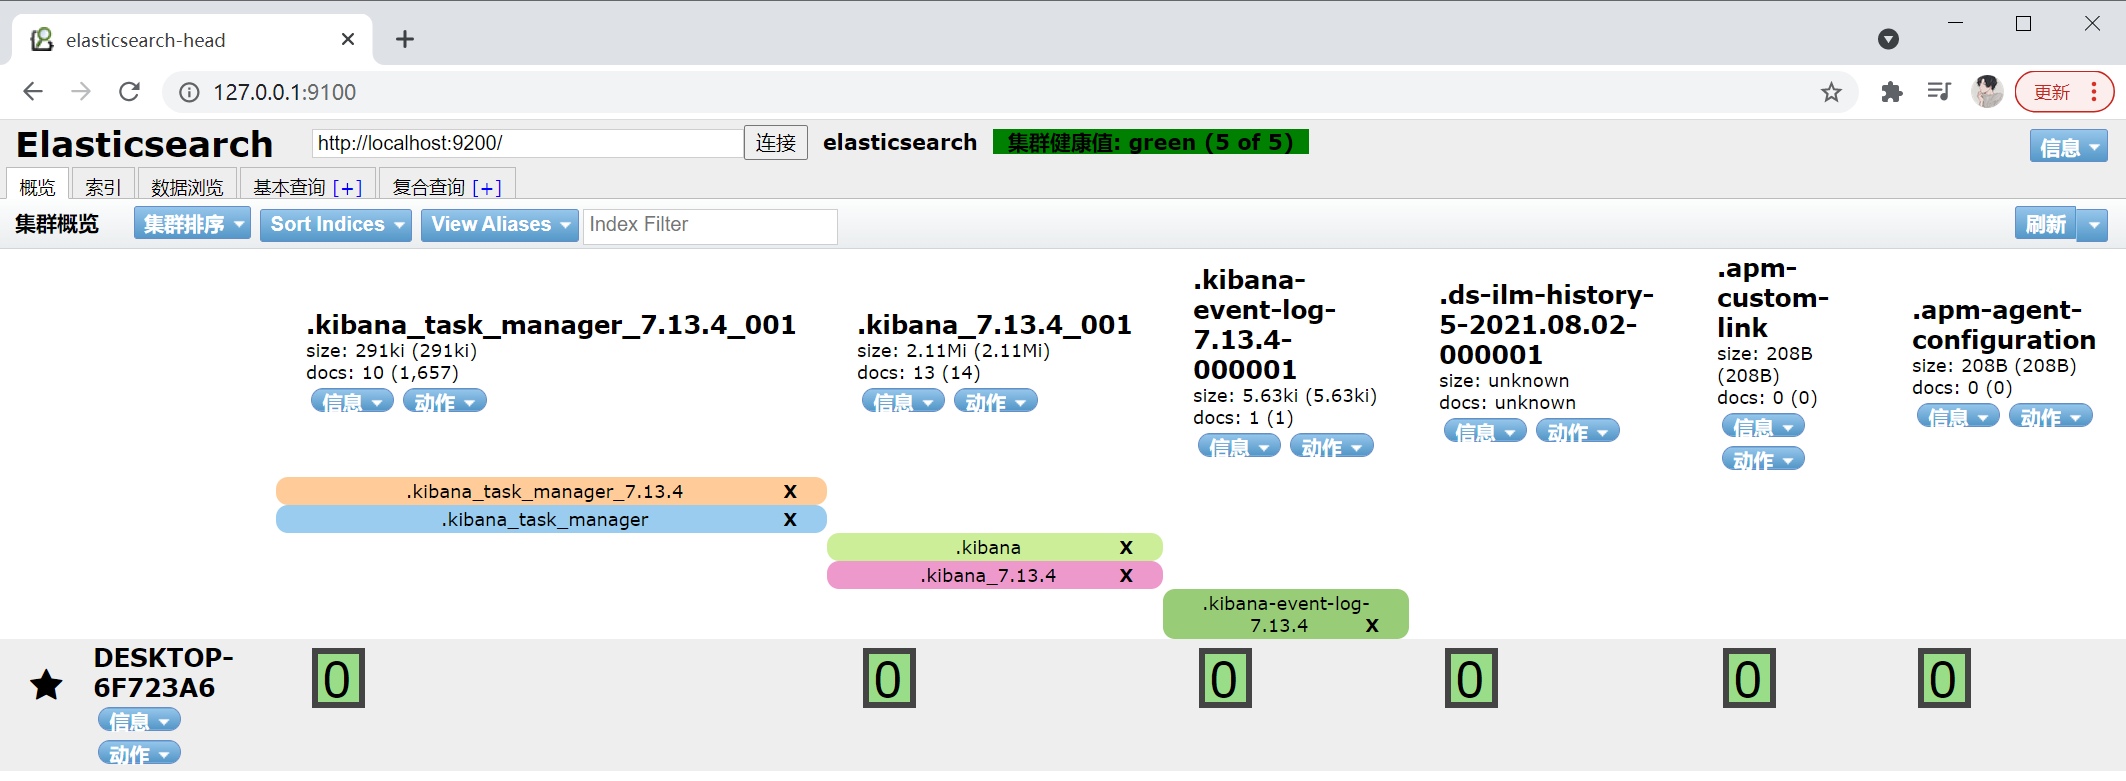This screenshot has width=2126, height=781.
Task: Open 动作 menu for .apm-custom-link
Action: 1763,459
